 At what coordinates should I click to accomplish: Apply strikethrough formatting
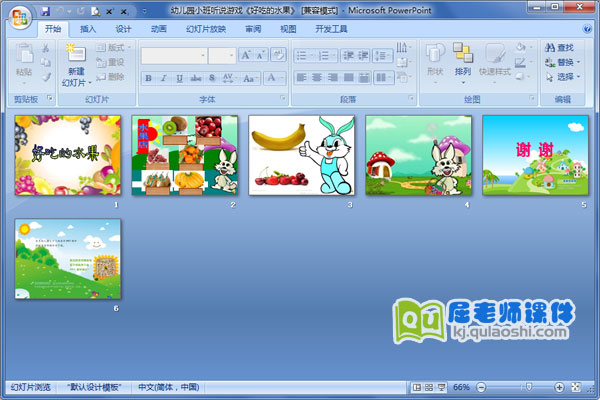pos(196,78)
